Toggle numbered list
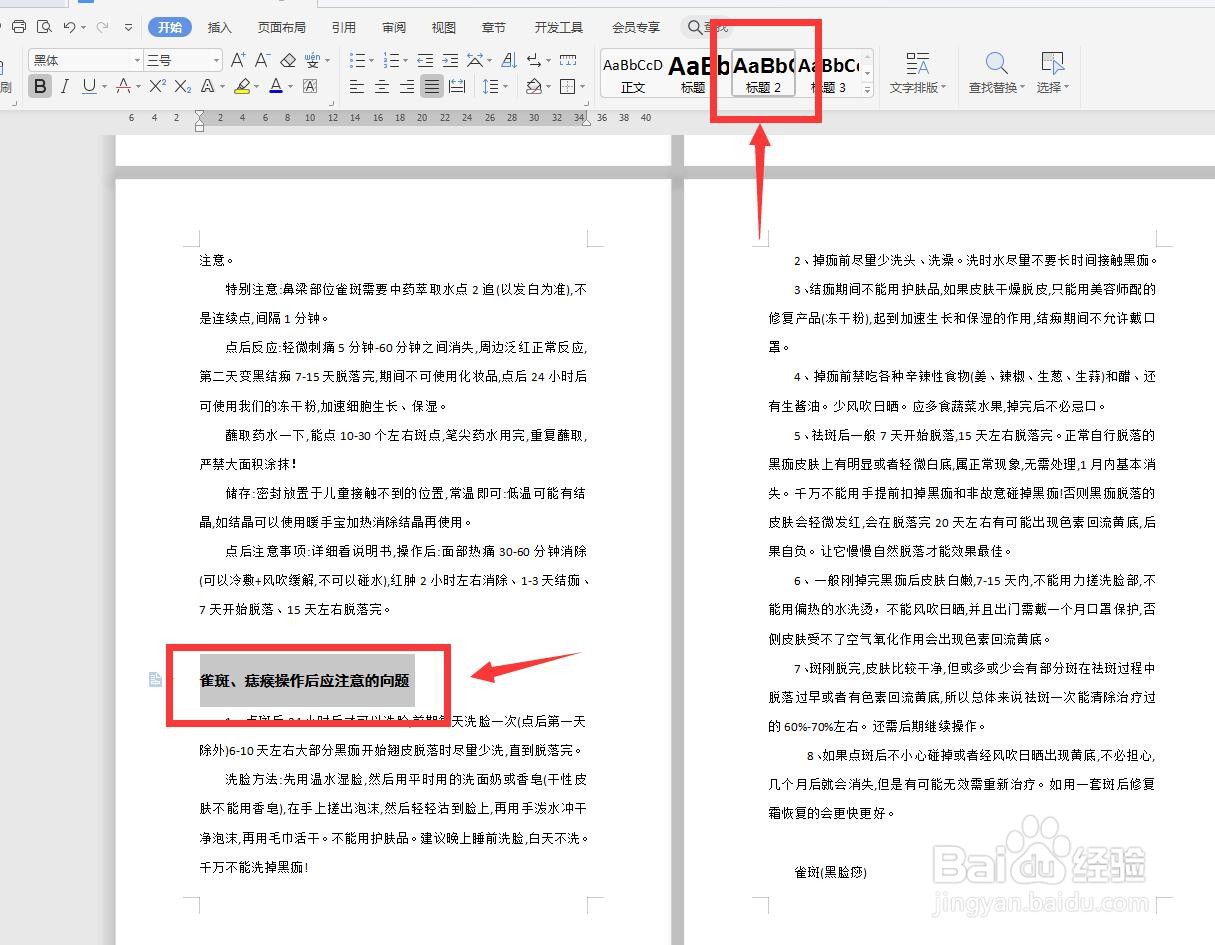 390,61
